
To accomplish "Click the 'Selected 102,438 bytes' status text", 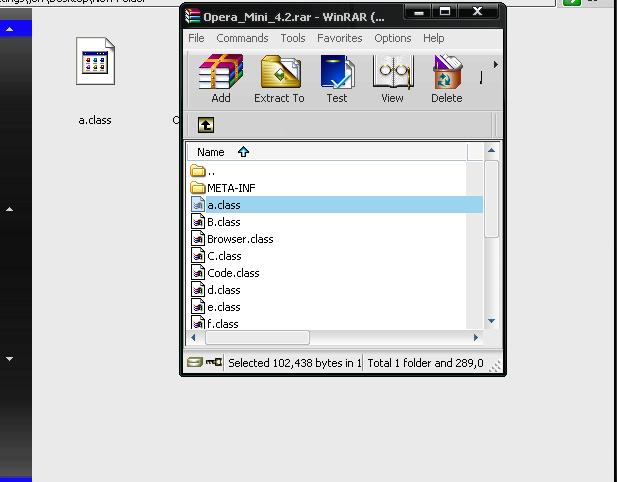I will [x=294, y=362].
